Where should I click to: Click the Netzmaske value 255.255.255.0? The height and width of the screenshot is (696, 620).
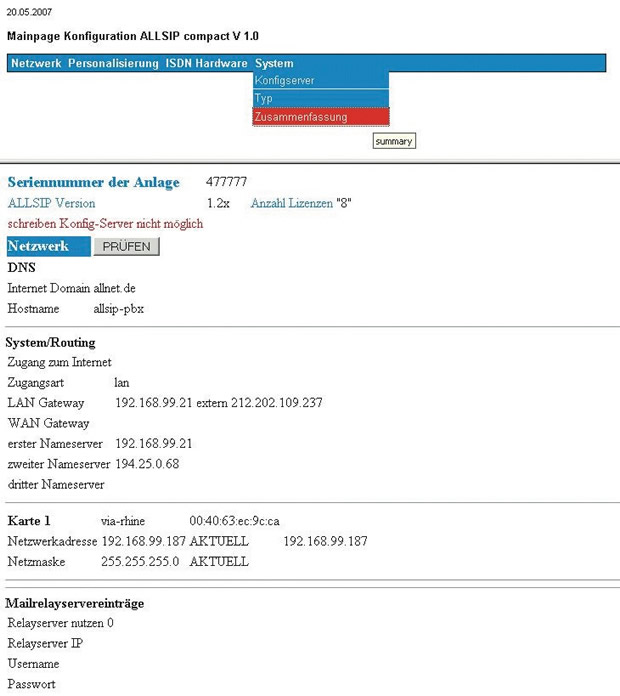coord(140,562)
